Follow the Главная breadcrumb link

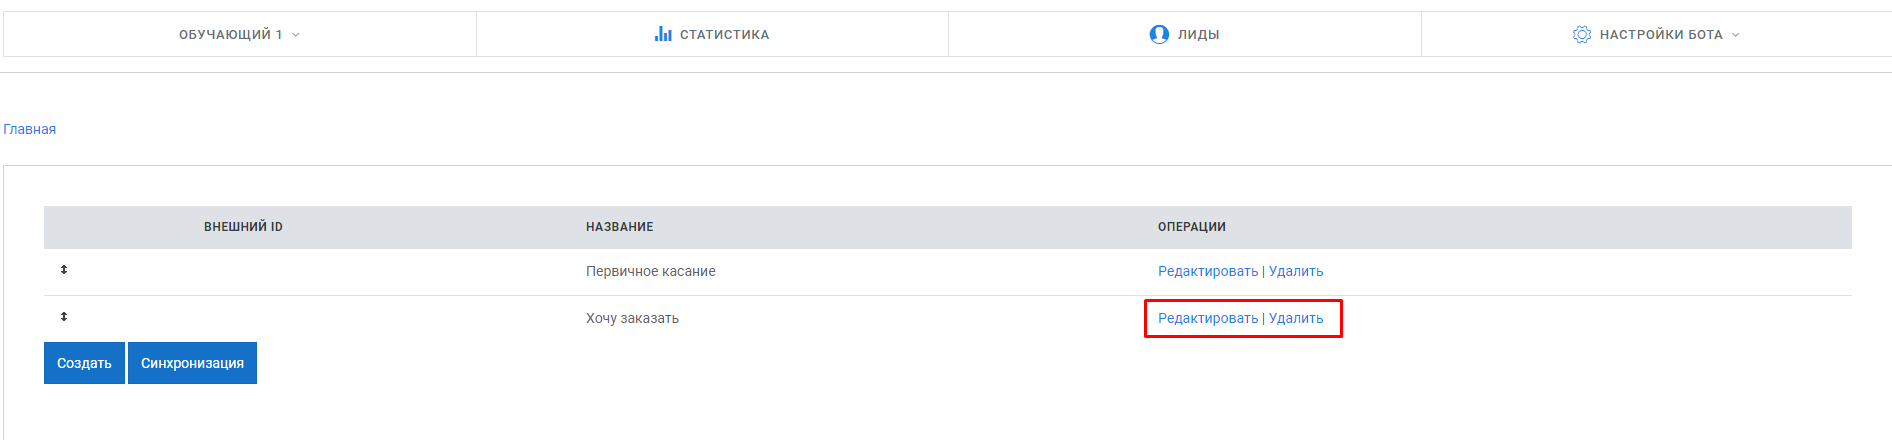click(30, 129)
